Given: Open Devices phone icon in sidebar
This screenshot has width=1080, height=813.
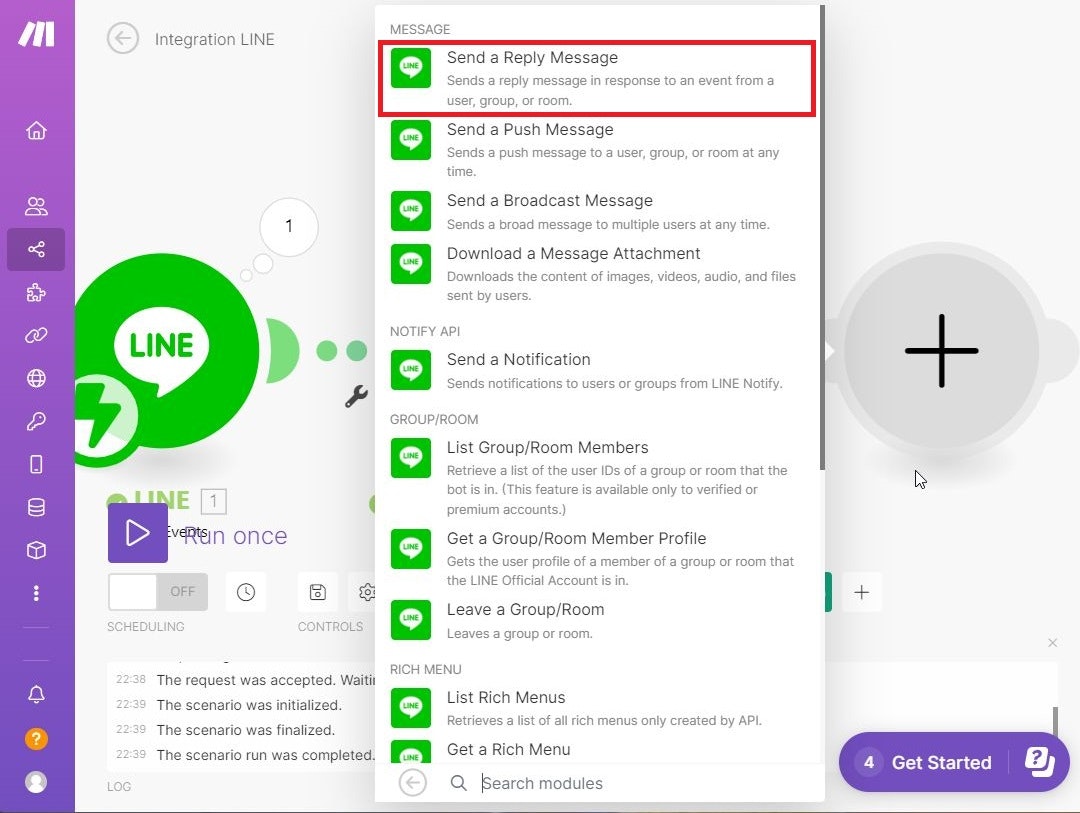Looking at the screenshot, I should pyautogui.click(x=37, y=464).
